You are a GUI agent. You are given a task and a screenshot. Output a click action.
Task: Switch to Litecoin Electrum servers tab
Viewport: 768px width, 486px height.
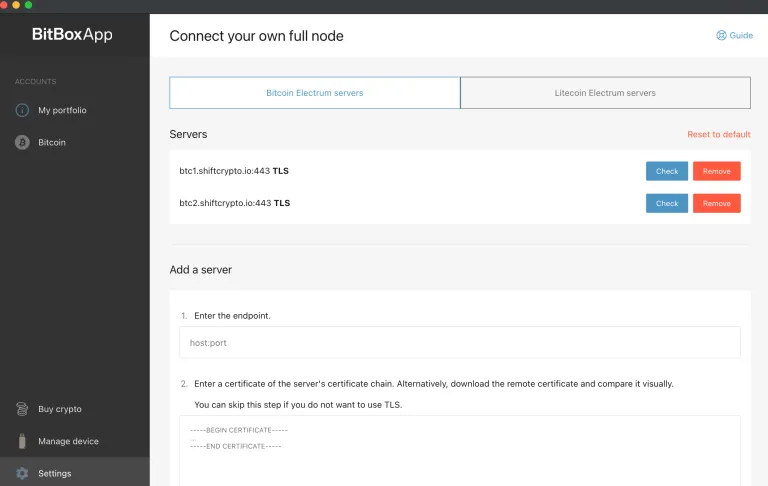[605, 93]
